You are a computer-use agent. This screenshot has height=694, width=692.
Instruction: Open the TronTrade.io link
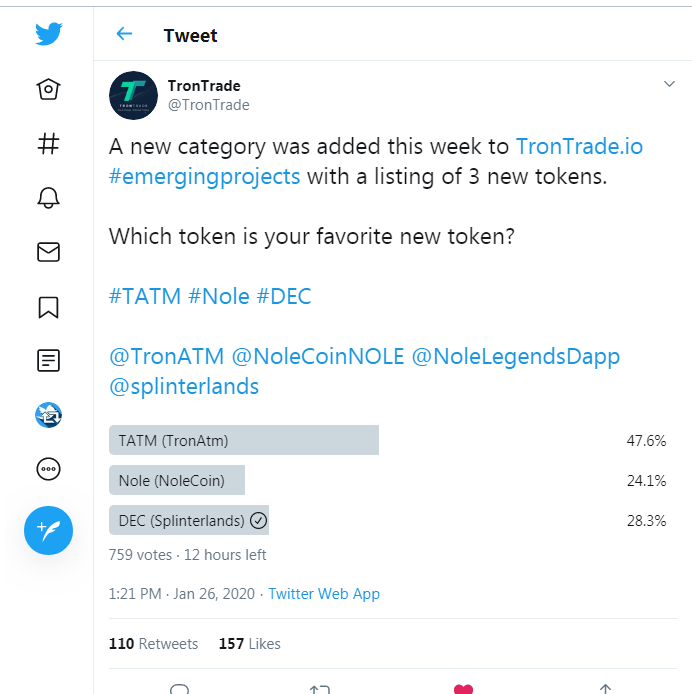click(579, 147)
